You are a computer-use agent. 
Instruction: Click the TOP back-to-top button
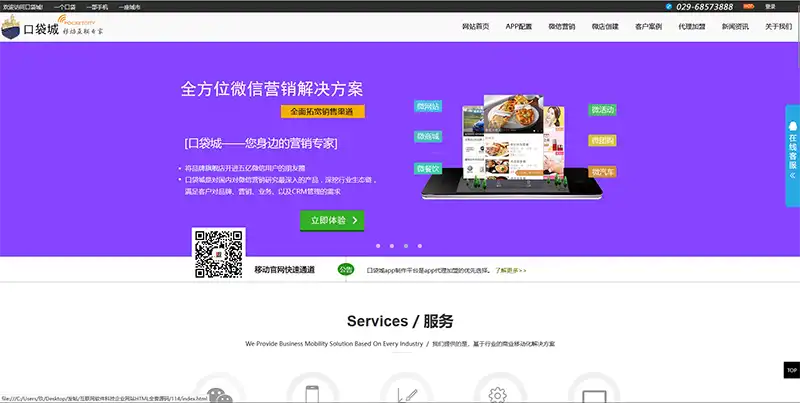point(790,370)
